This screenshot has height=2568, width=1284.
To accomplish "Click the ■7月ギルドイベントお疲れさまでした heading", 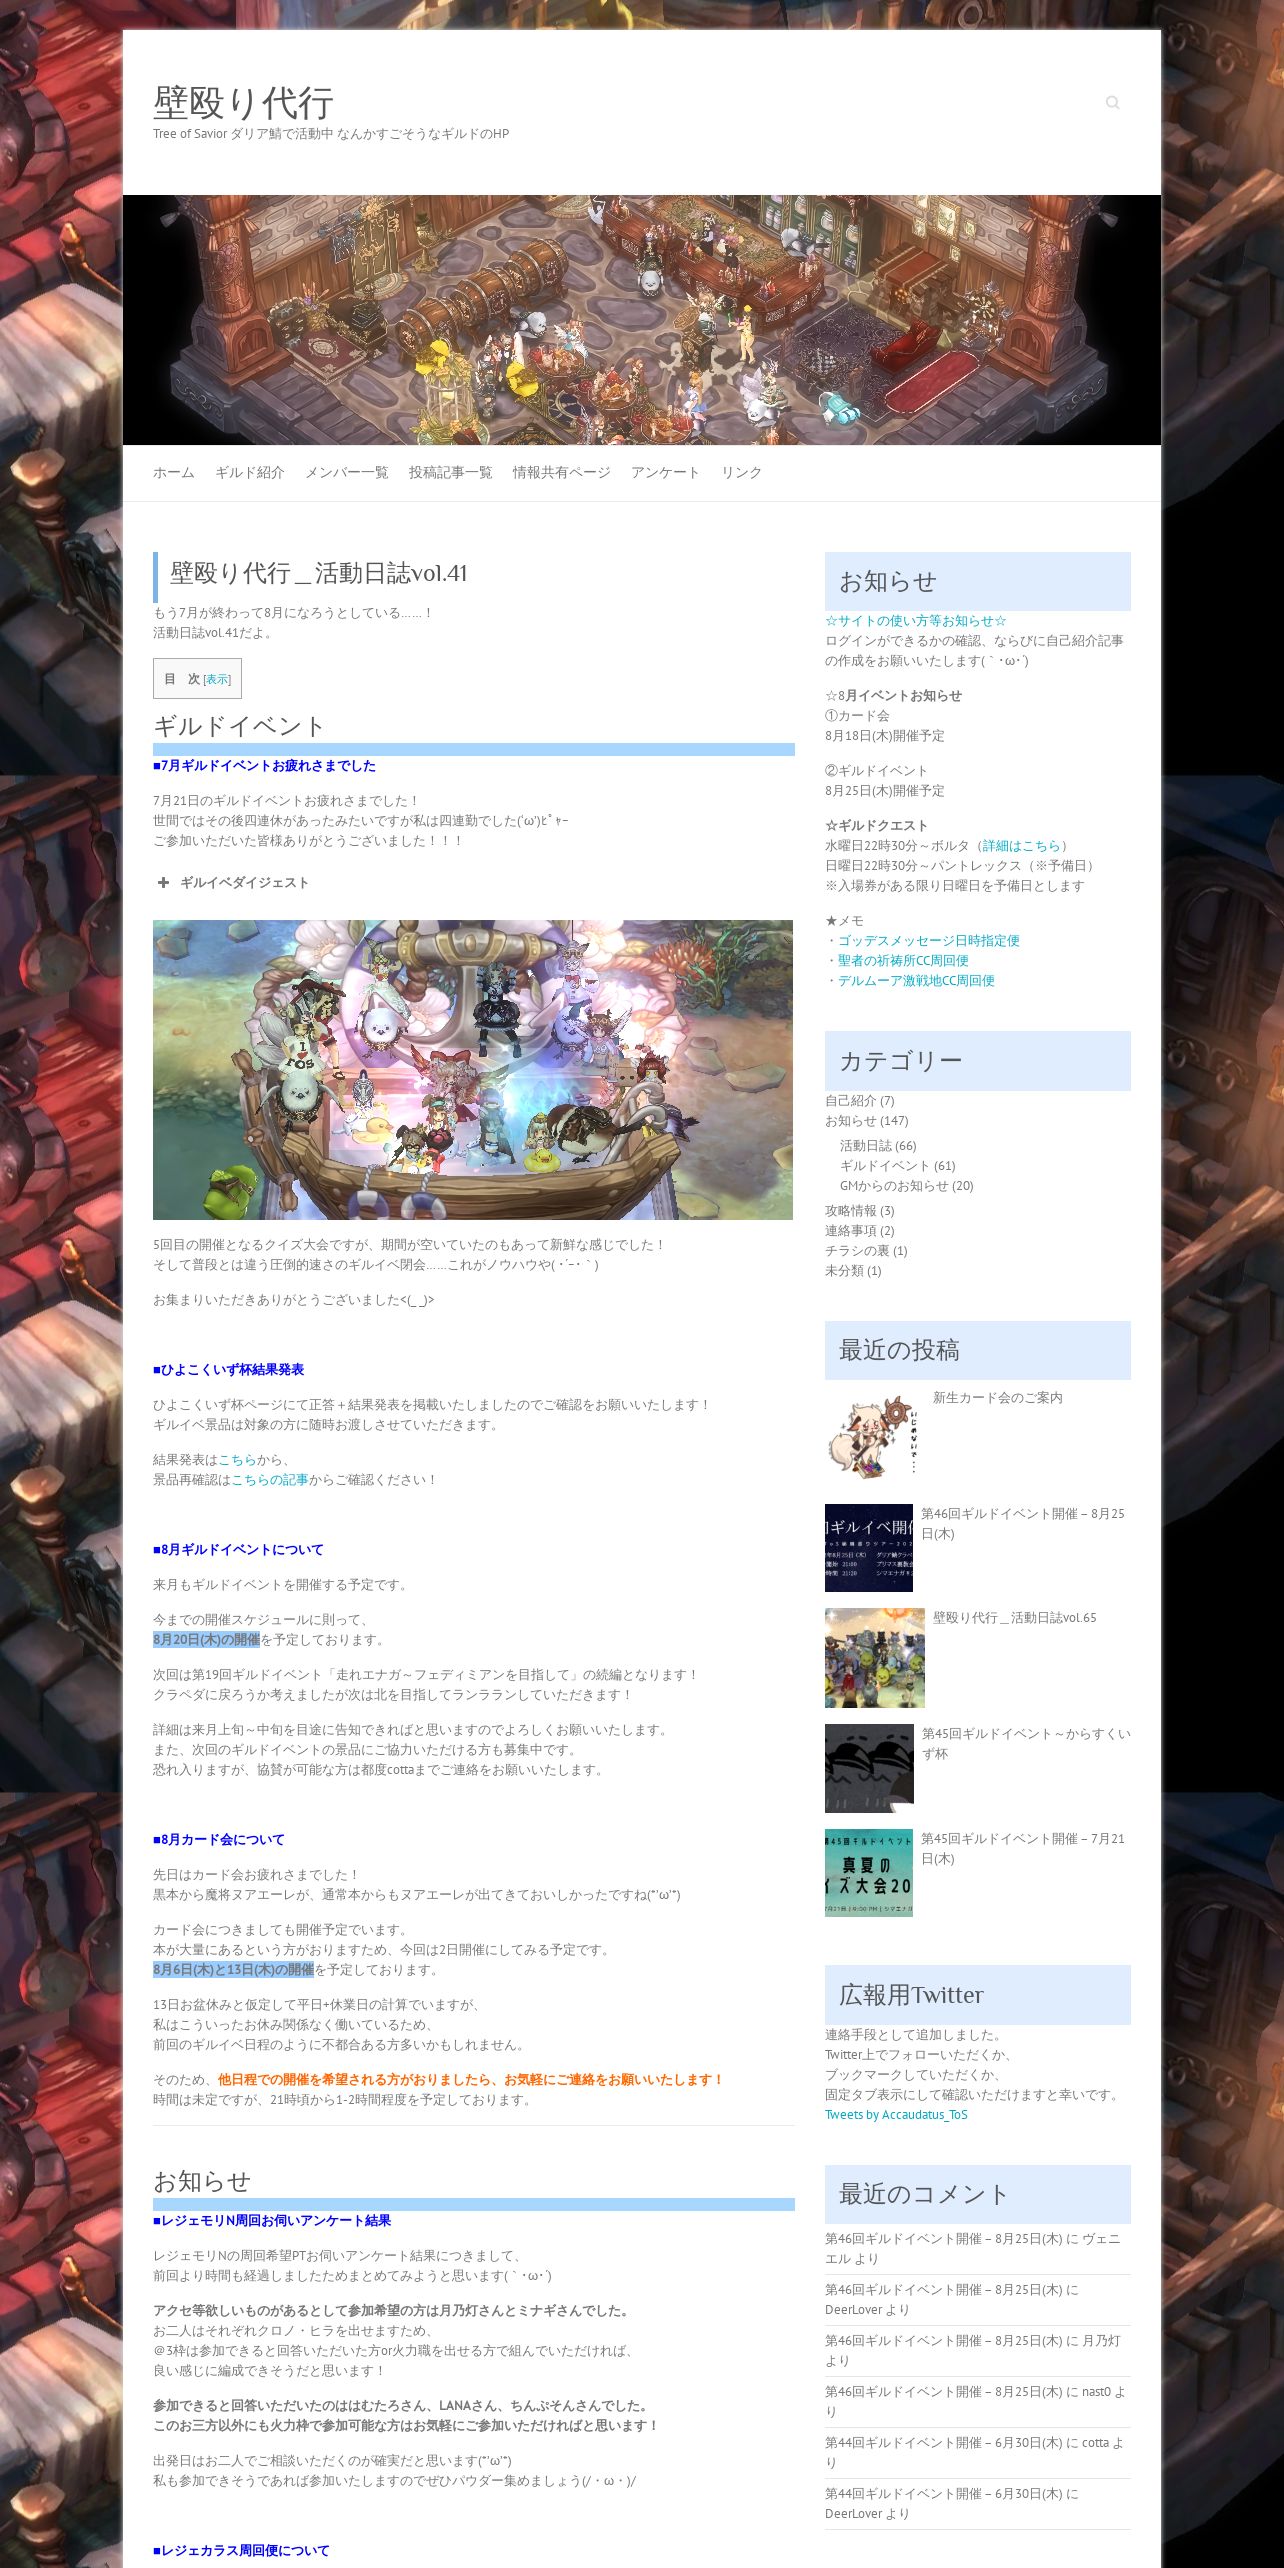I will point(265,765).
